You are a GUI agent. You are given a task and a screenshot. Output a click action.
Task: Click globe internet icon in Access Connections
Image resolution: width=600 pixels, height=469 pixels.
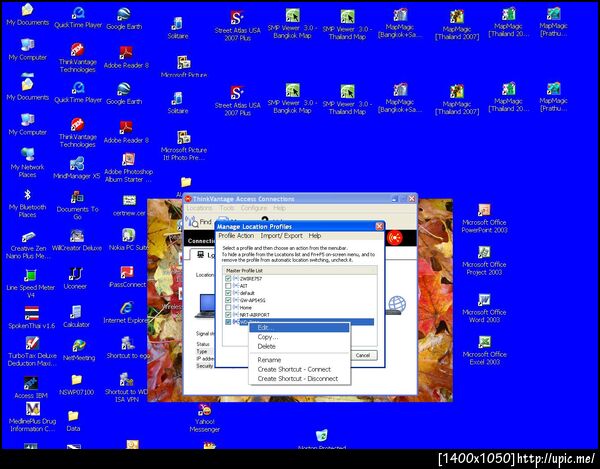click(397, 305)
